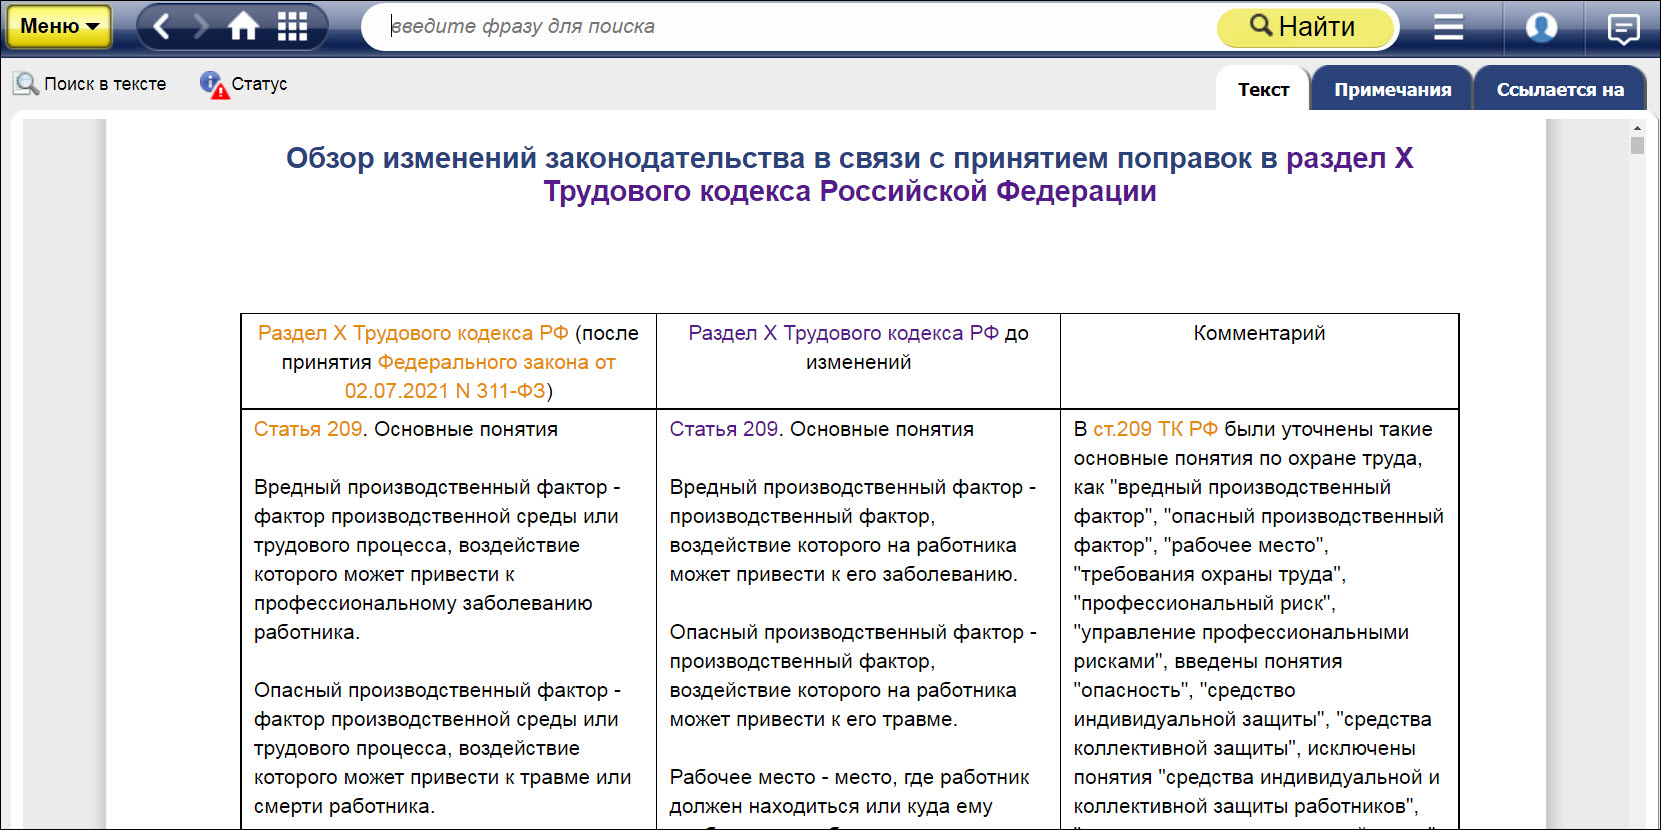Click the scrollbar up arrow
Viewport: 1661px width, 830px height.
tap(1637, 129)
